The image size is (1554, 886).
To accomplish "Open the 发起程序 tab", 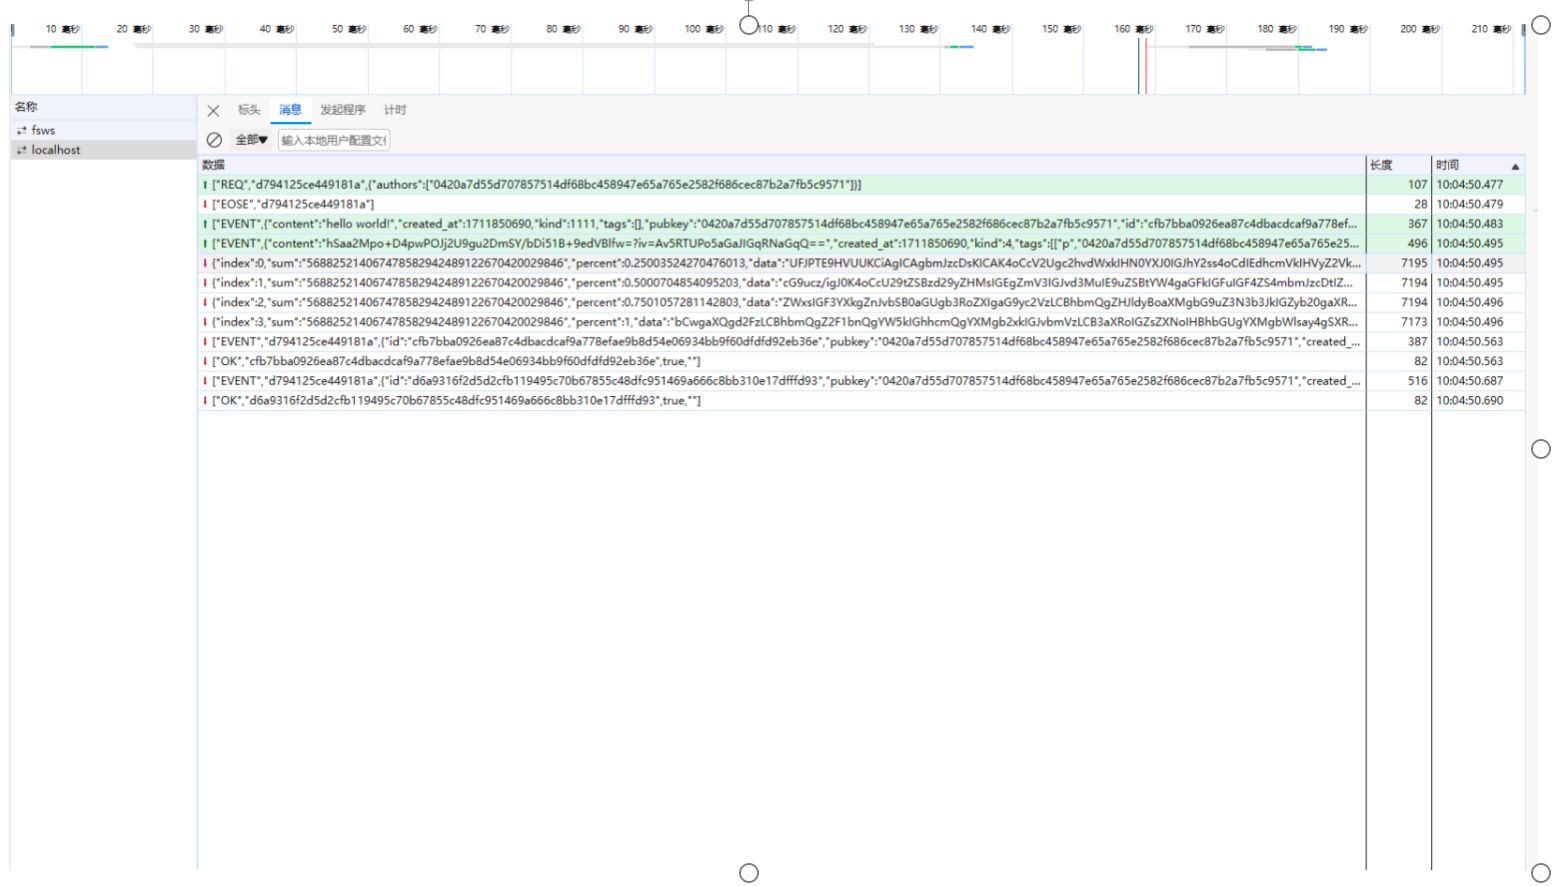I will click(x=343, y=110).
